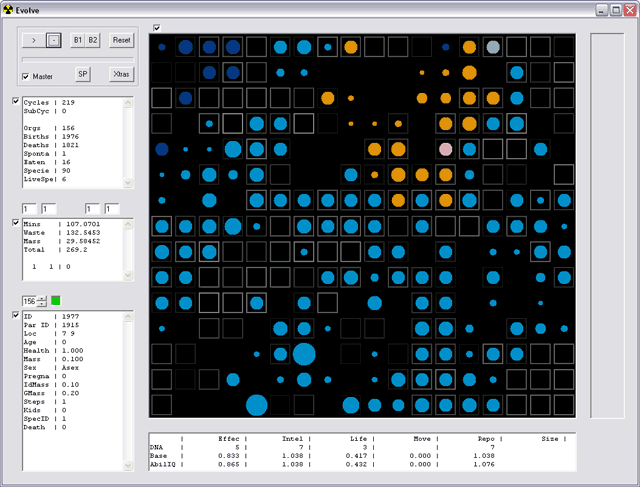This screenshot has width=640, height=487.
Task: Click the 'Loc | 7 9' row
Action: [x=49, y=334]
